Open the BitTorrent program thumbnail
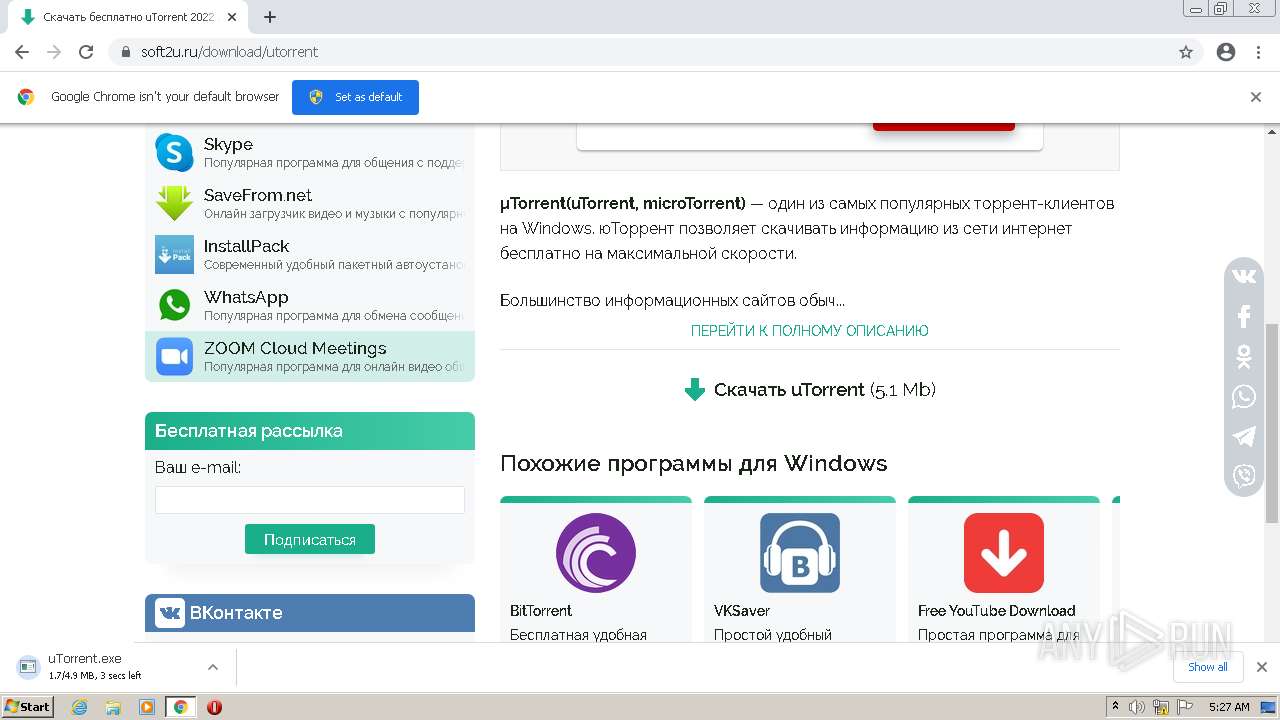The height and width of the screenshot is (720, 1280). [x=596, y=553]
